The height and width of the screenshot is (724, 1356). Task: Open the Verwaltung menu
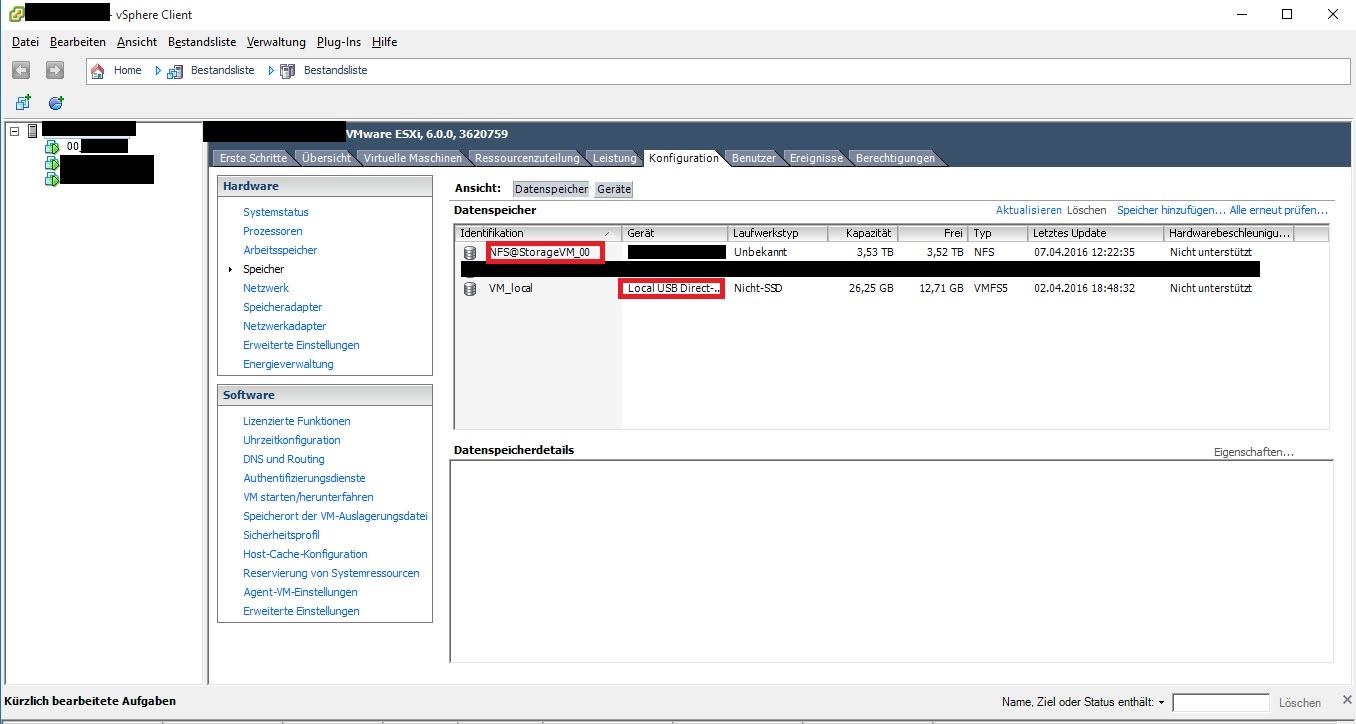[x=276, y=42]
